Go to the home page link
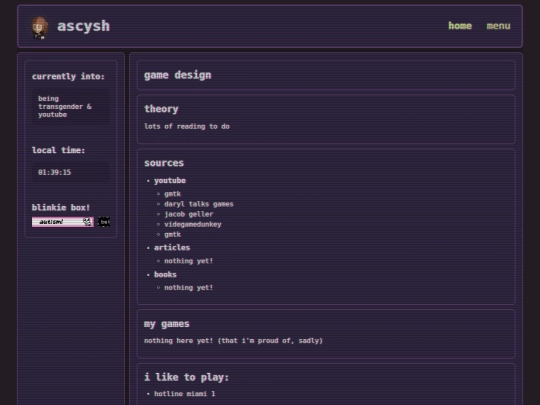The image size is (540, 405). pyautogui.click(x=460, y=26)
